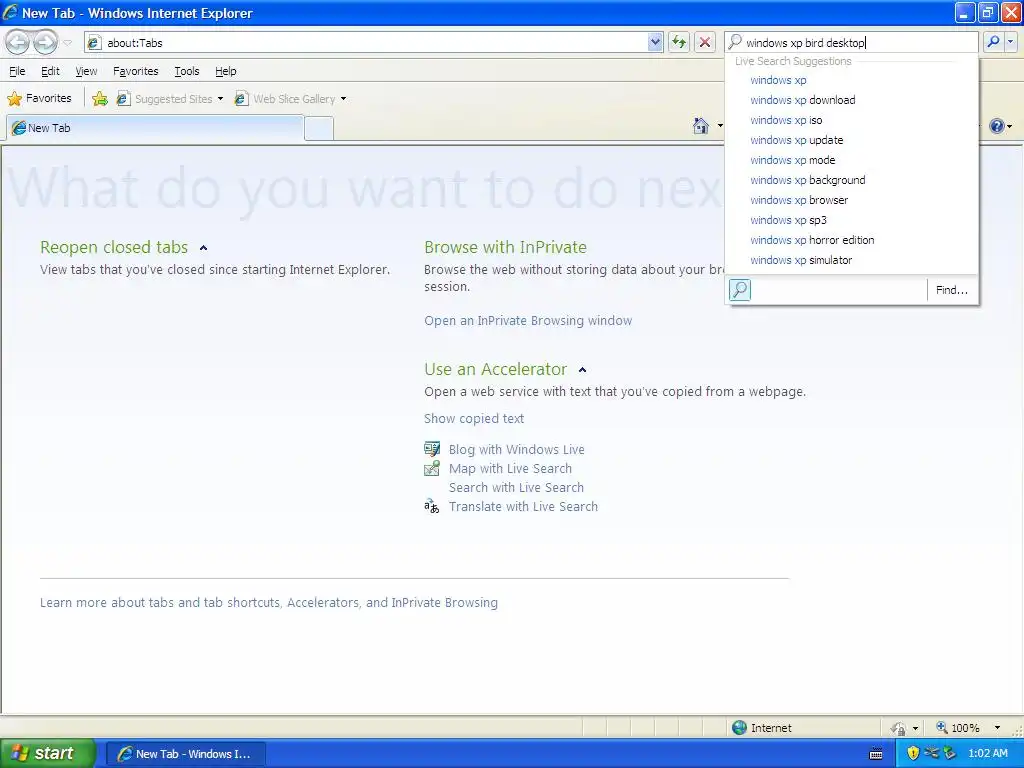Viewport: 1024px width, 768px height.
Task: Refresh the page with the green arrows icon
Action: (679, 42)
